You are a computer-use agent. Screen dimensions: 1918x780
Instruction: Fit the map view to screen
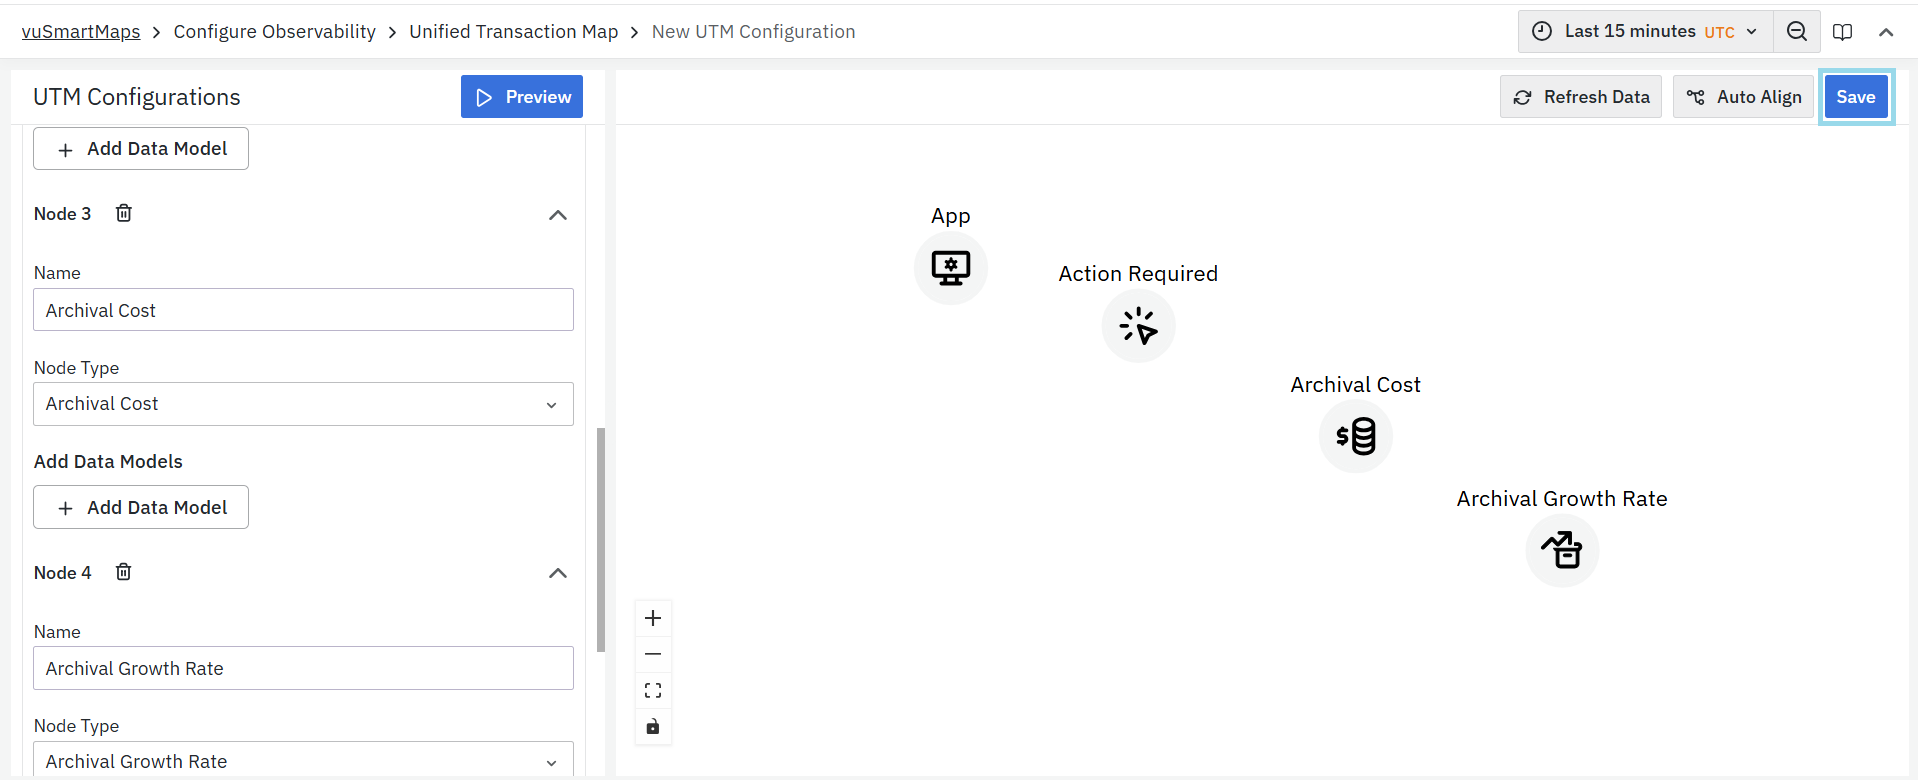(x=653, y=690)
